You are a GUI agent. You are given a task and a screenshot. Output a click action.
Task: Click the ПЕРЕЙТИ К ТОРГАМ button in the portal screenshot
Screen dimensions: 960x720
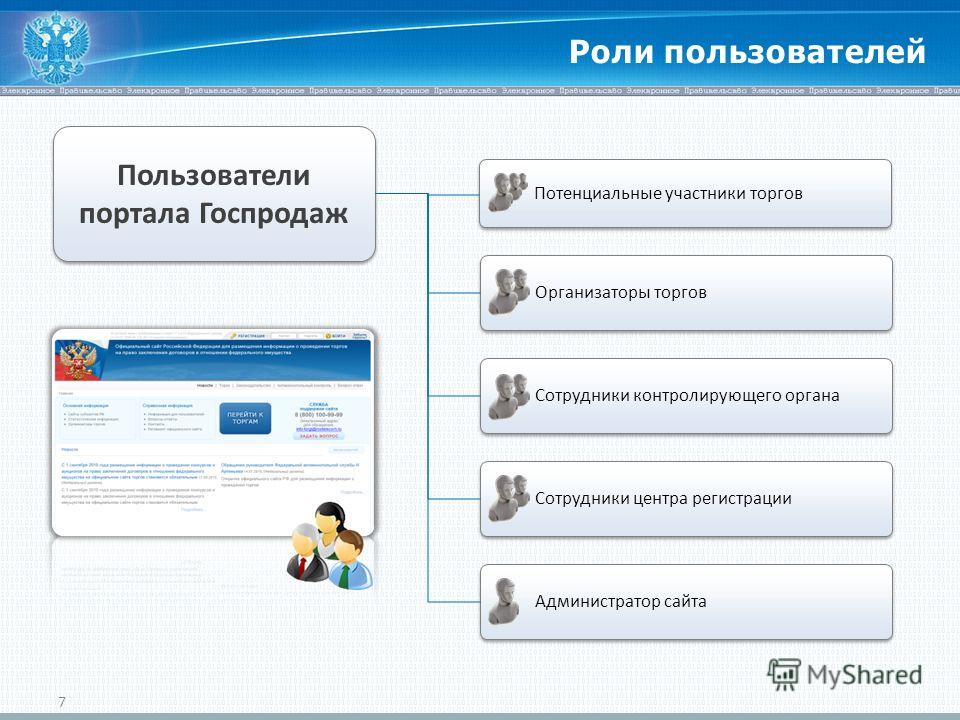(245, 418)
